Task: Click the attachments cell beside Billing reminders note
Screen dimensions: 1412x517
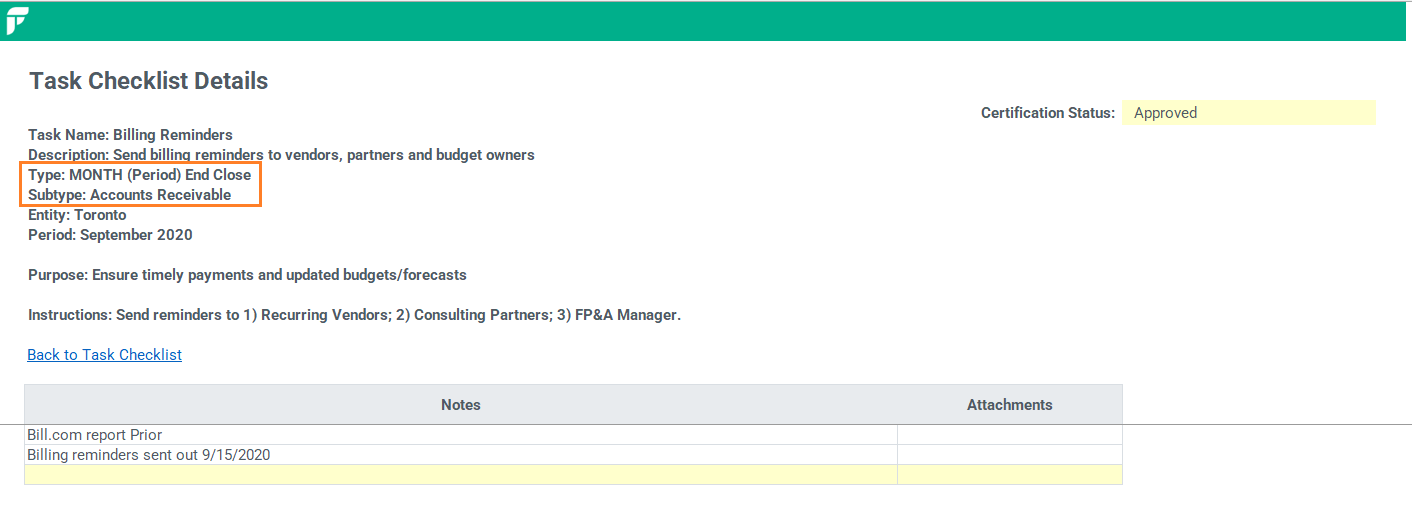Action: 1010,455
